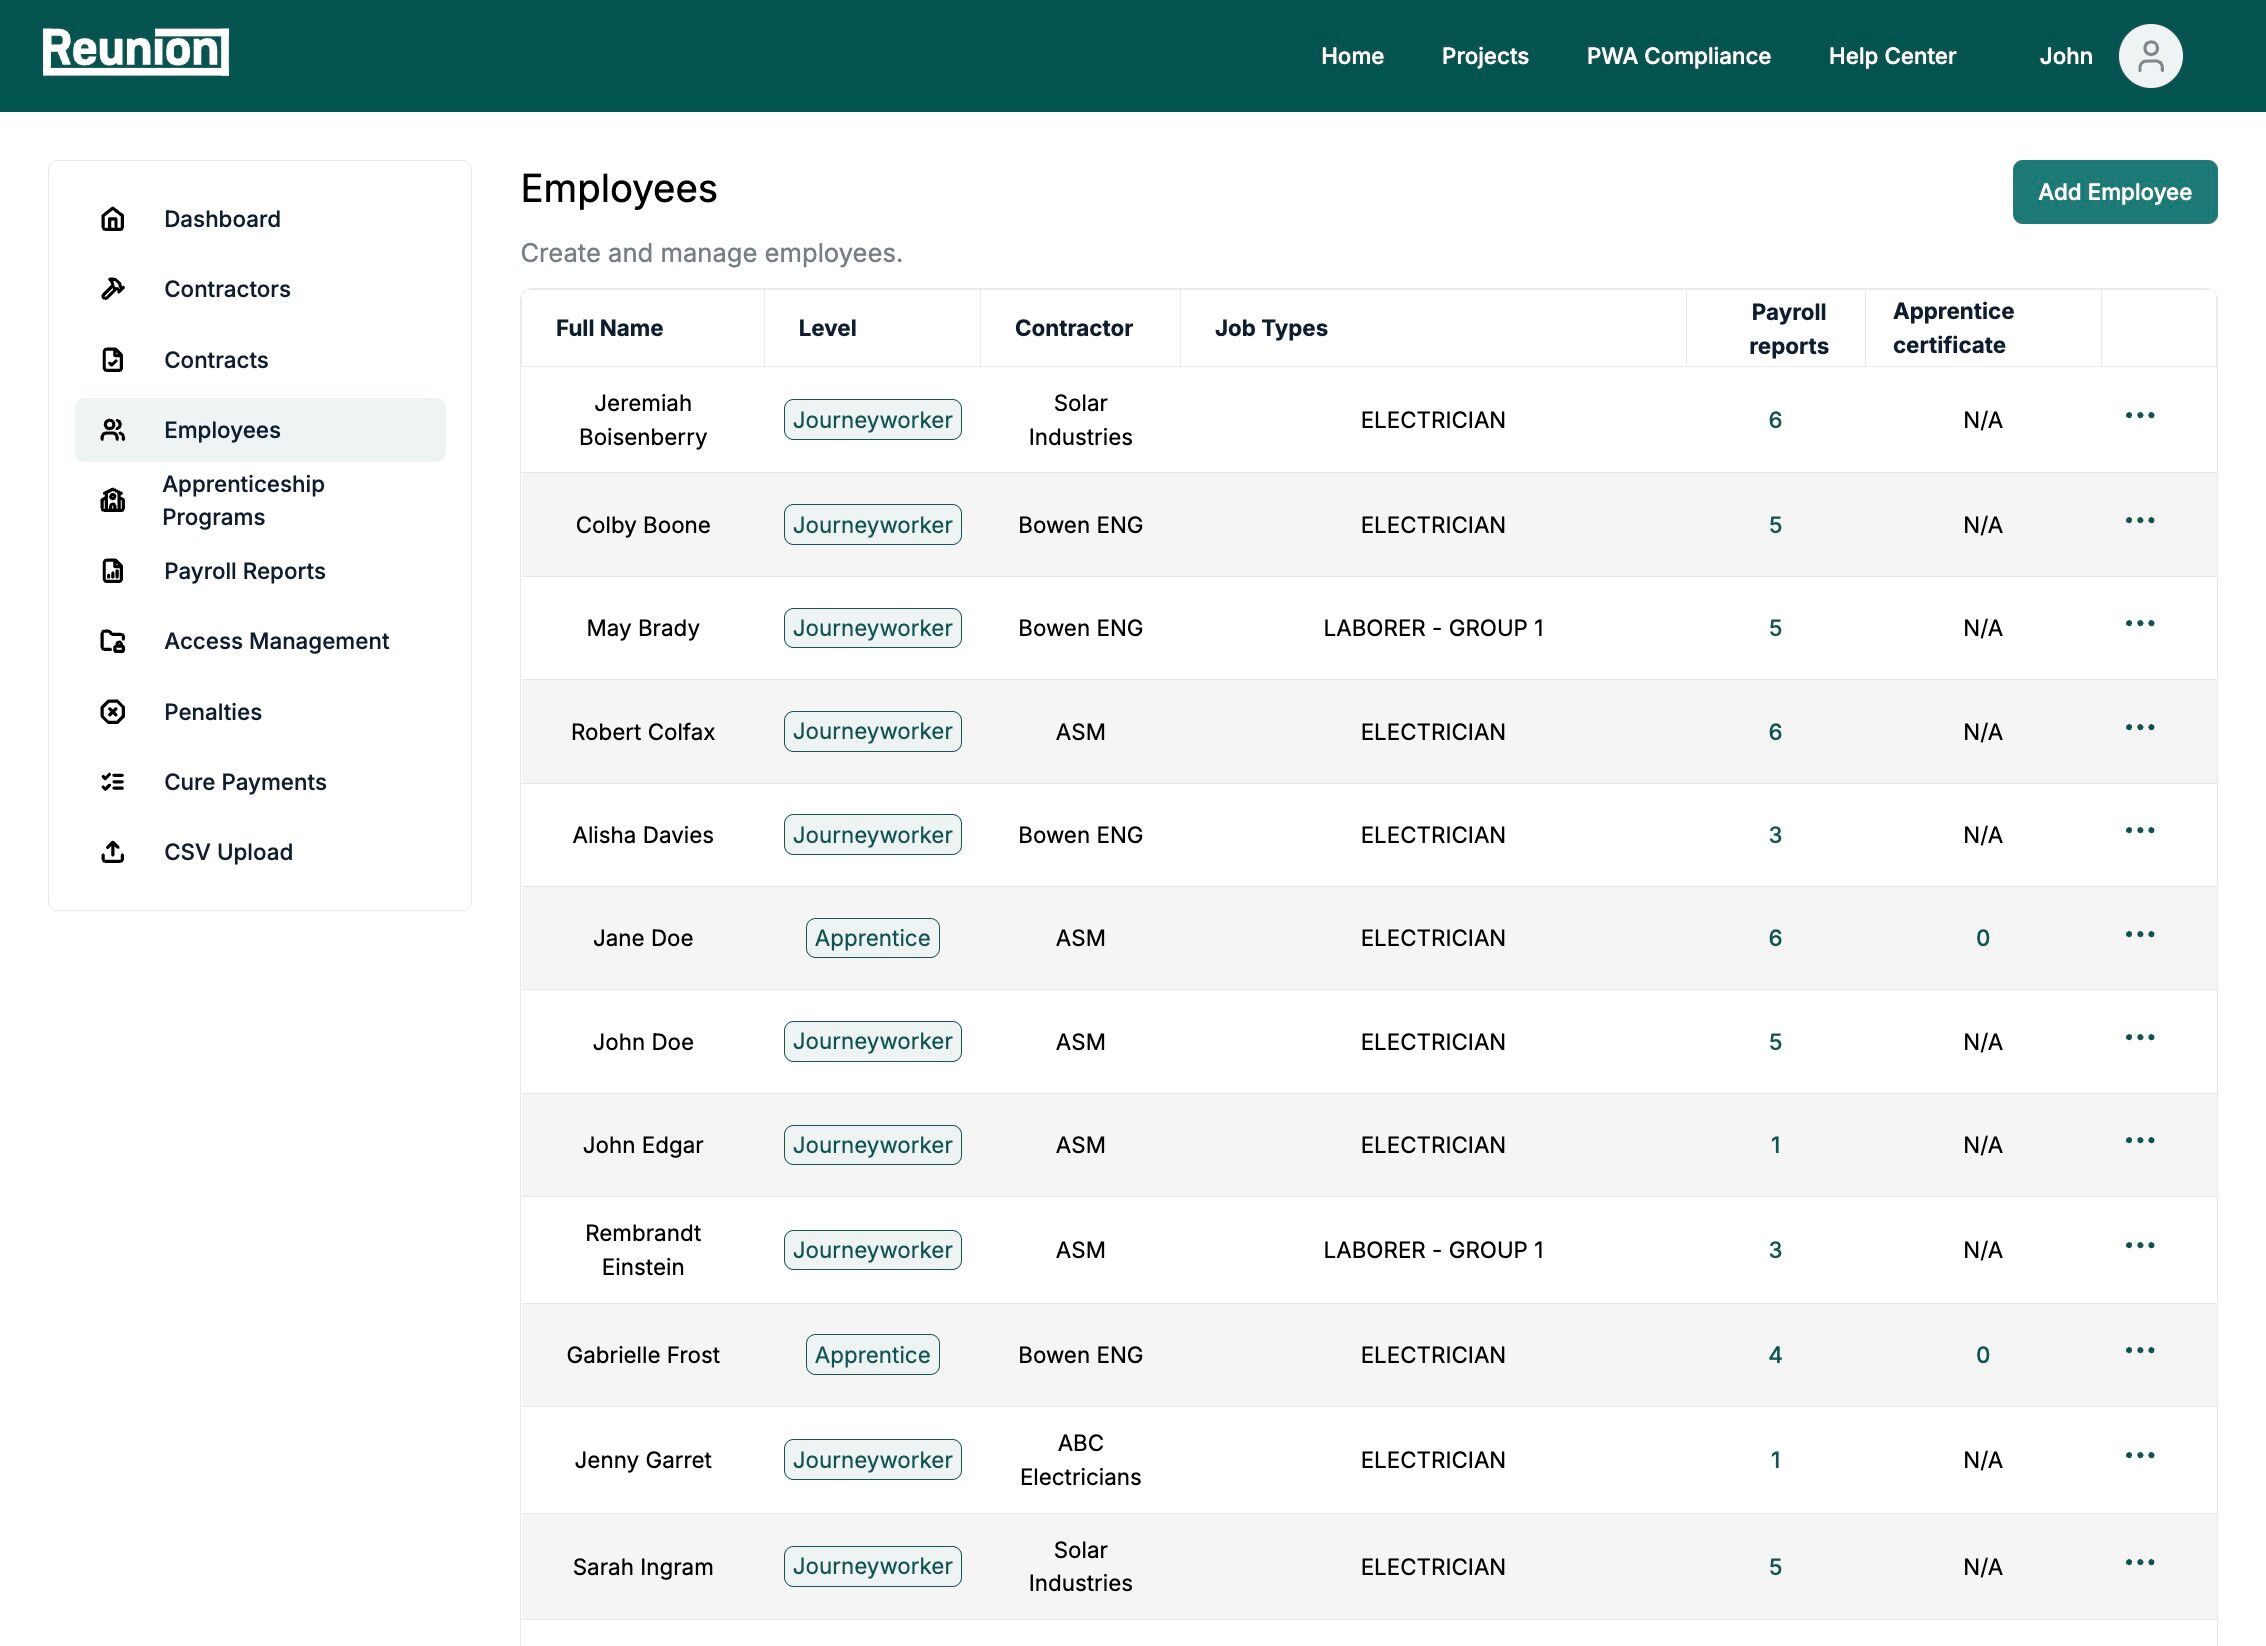Go to the Help Center
This screenshot has width=2266, height=1646.
tap(1892, 55)
